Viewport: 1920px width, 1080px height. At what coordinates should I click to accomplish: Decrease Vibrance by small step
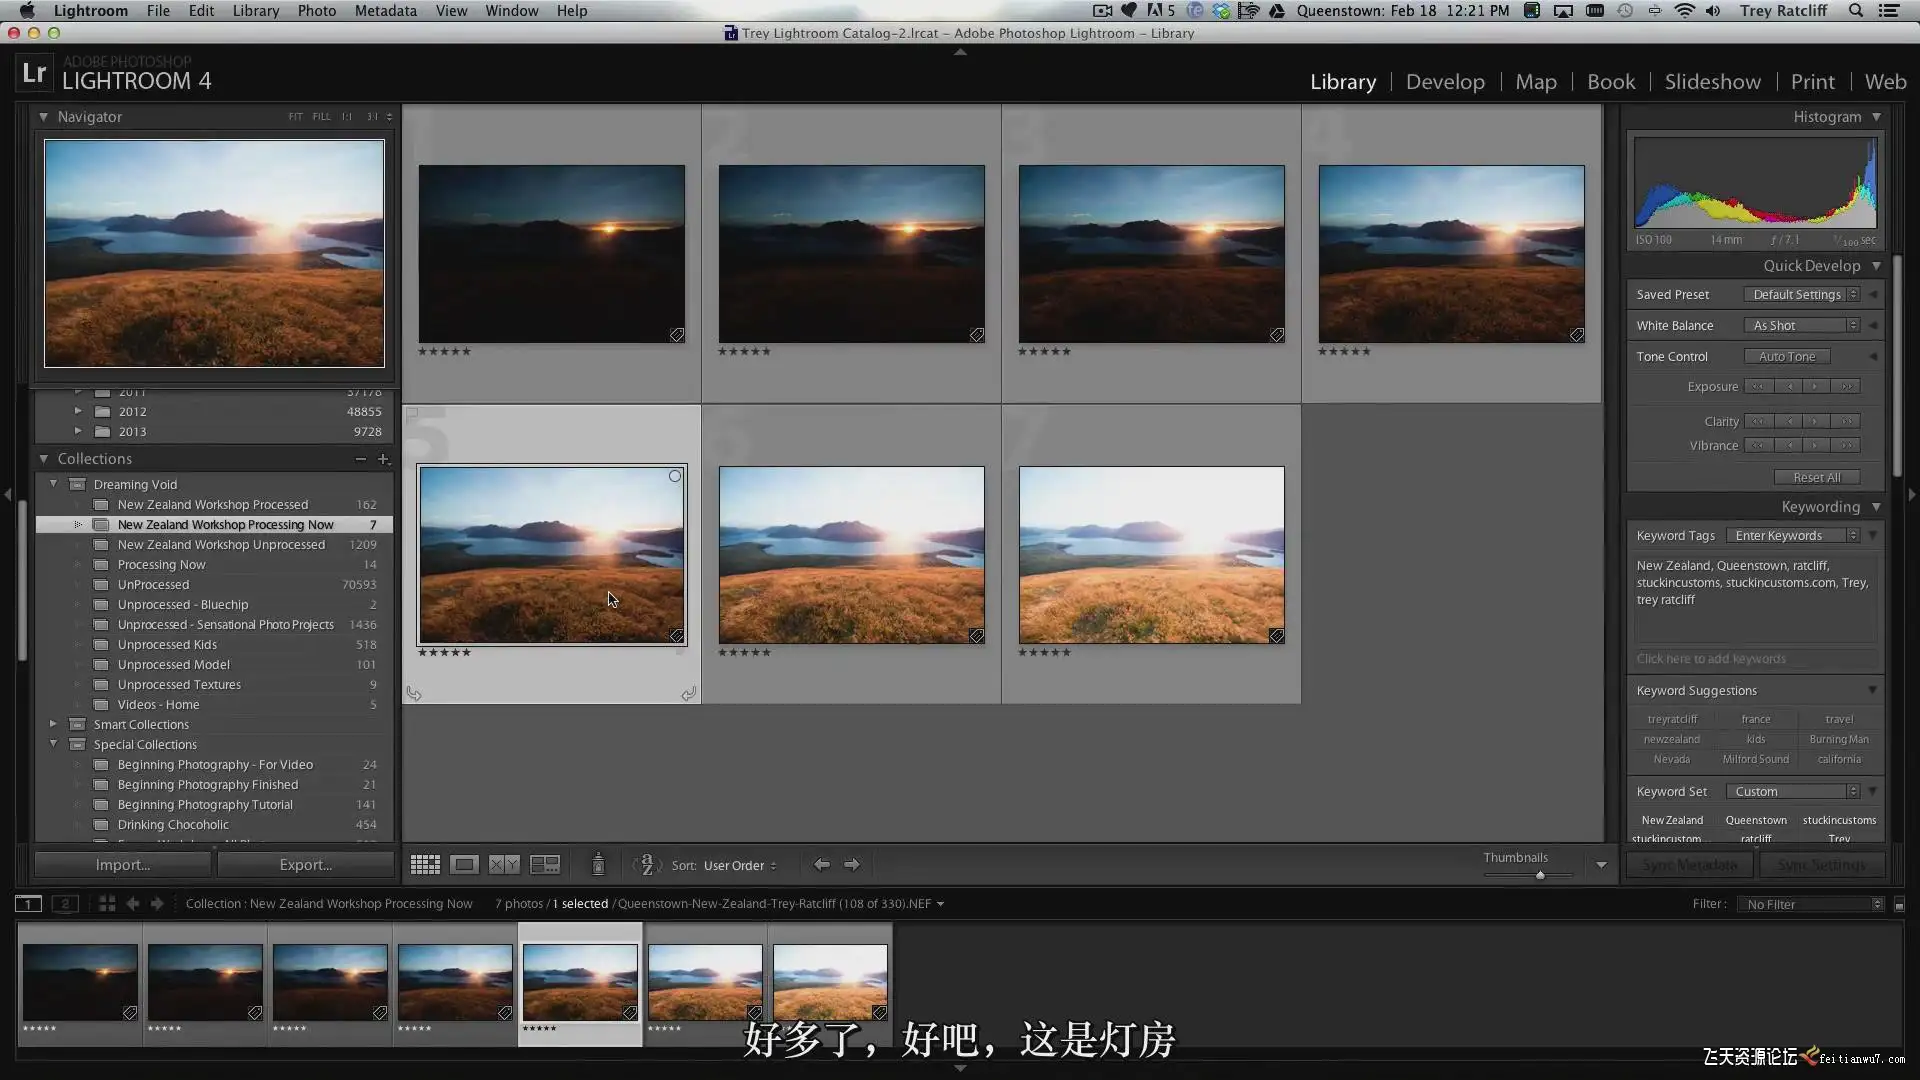point(1789,446)
